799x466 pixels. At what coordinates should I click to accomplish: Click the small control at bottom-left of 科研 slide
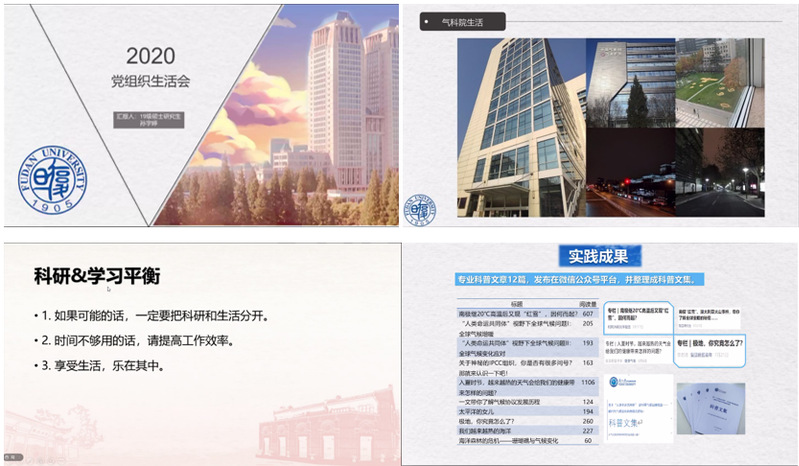tap(13, 459)
